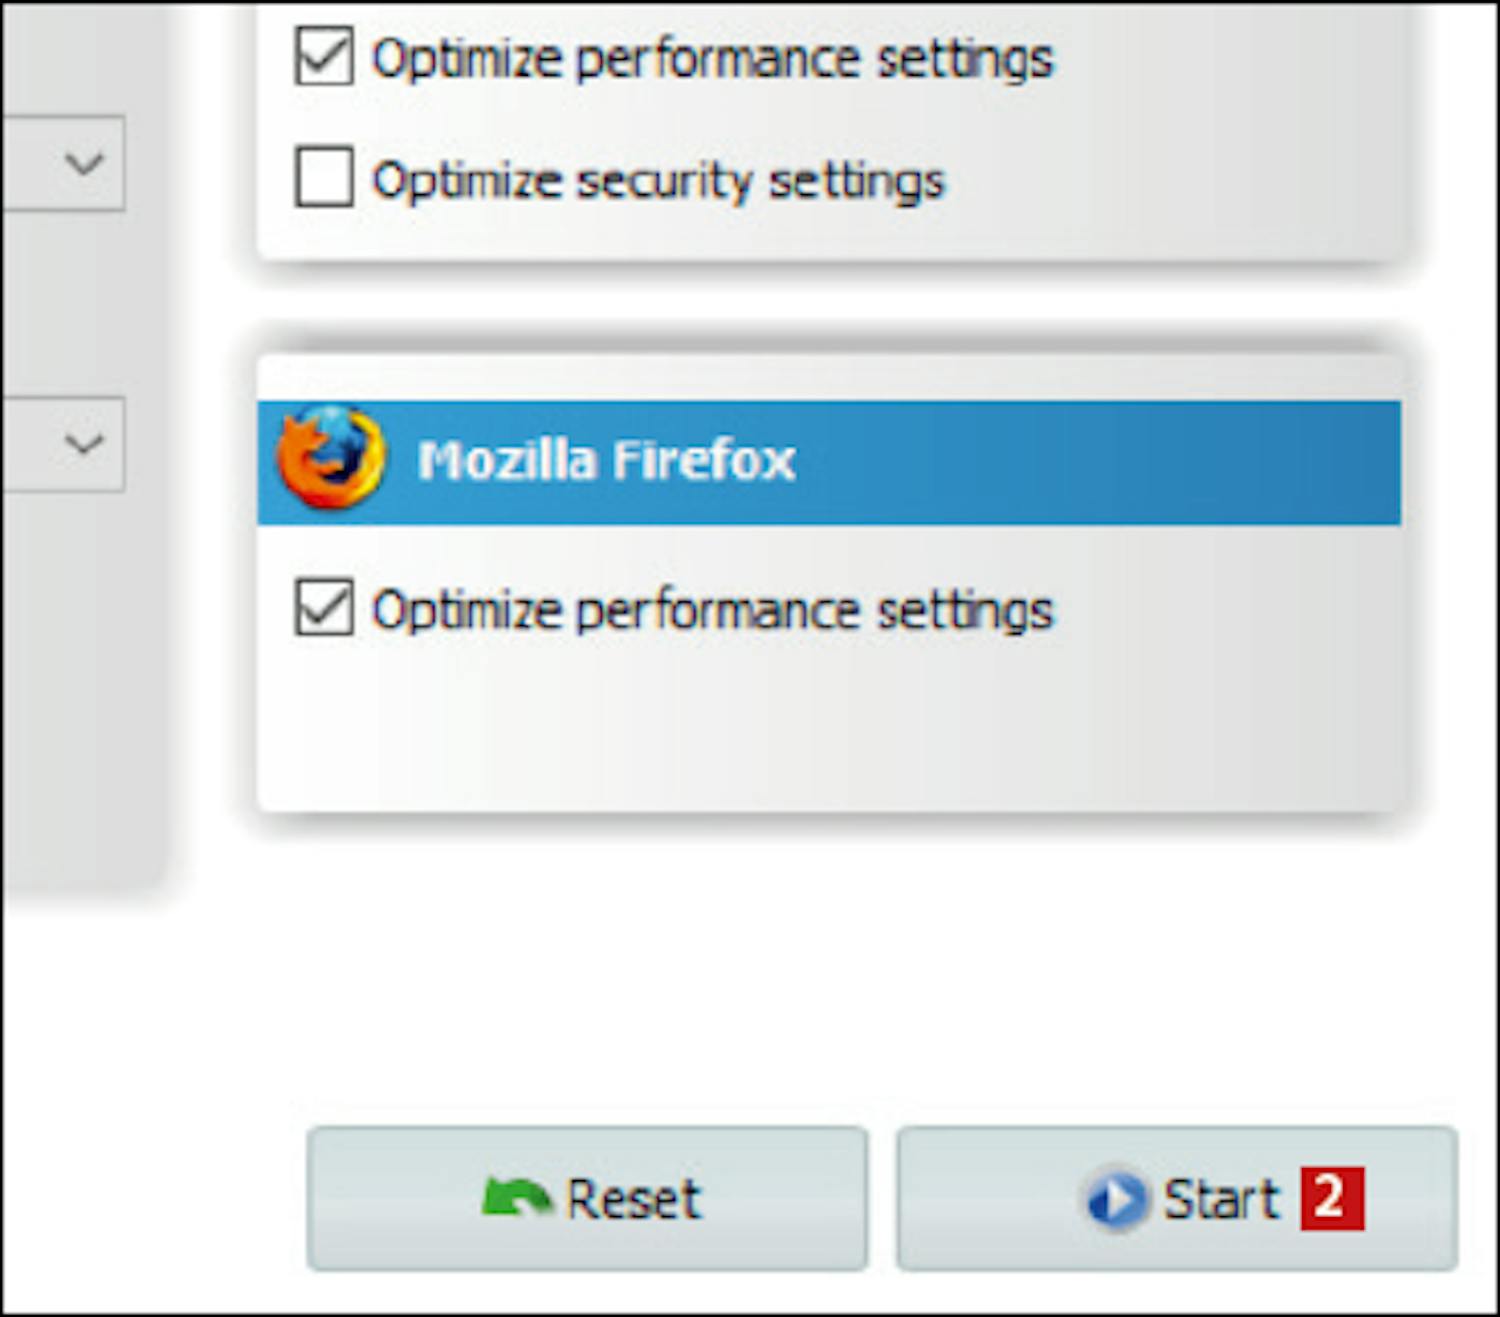1500x1317 pixels.
Task: Select the Mozilla Firefox section header bar
Action: click(x=1100, y=462)
